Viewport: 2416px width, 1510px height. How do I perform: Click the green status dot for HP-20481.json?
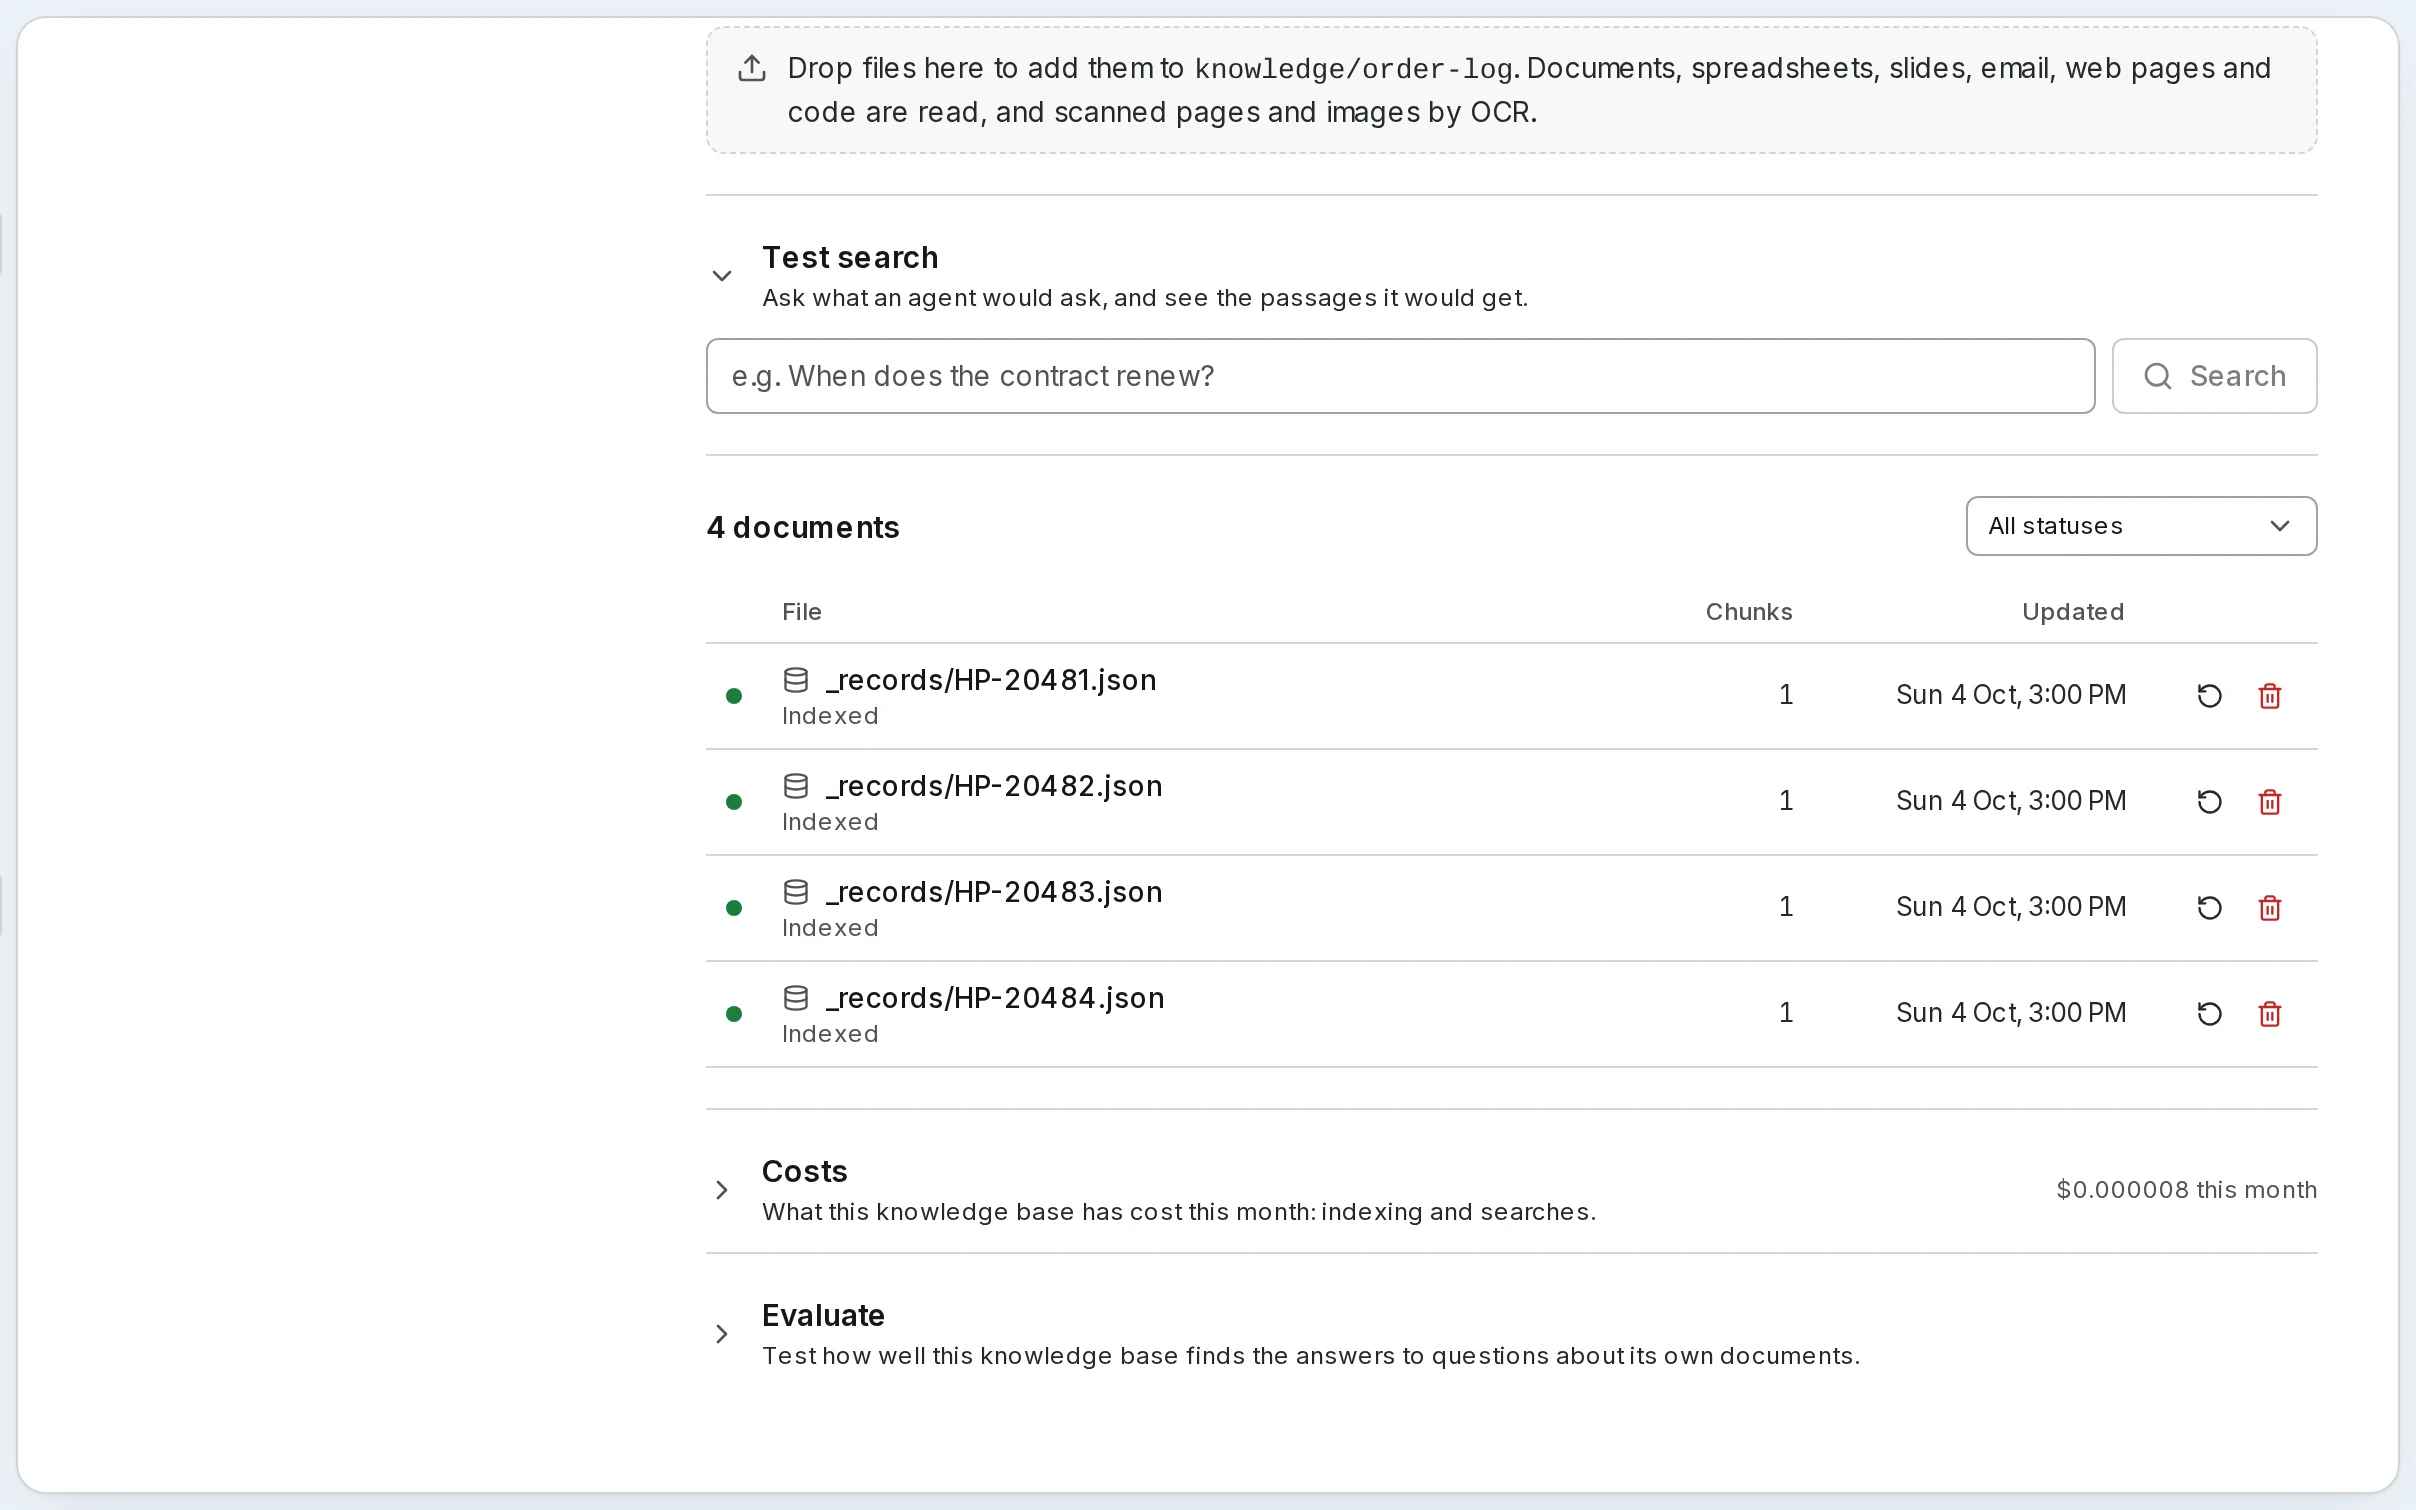734,696
